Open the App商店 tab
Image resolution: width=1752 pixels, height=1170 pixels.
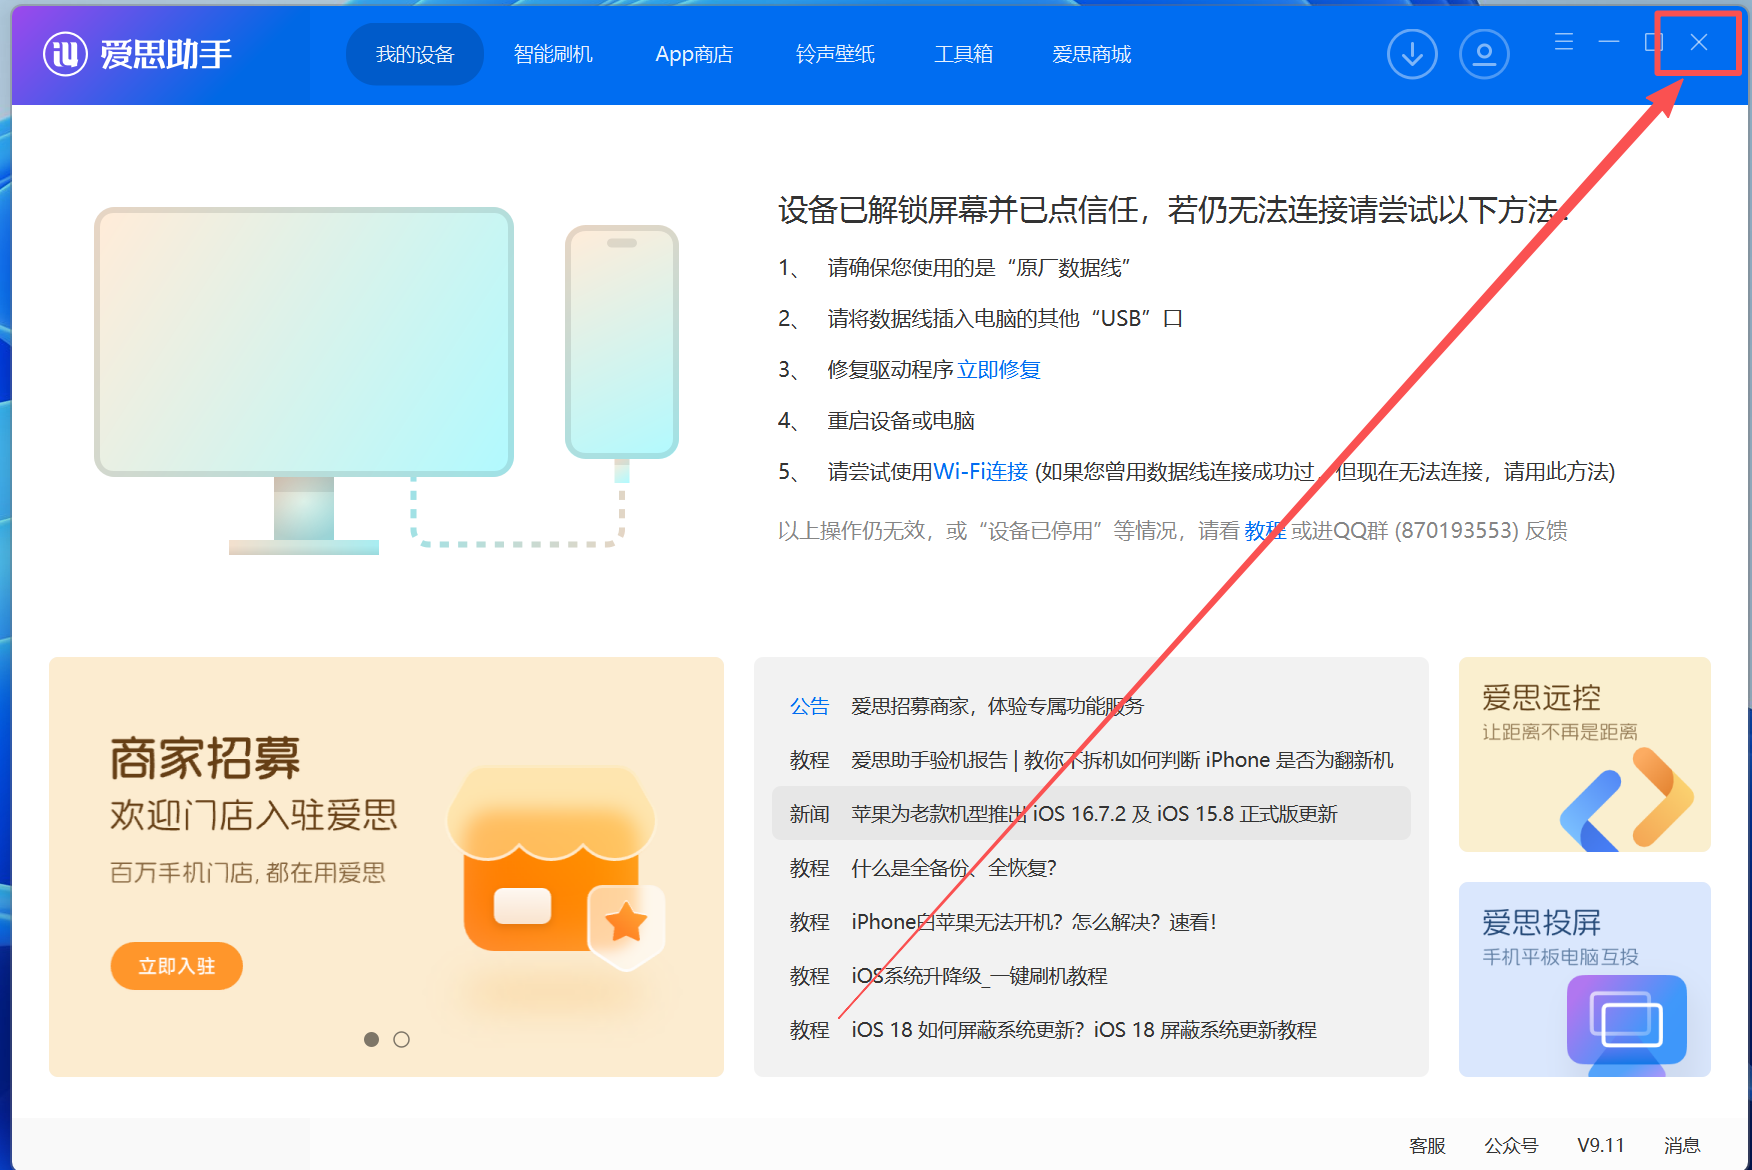coord(694,54)
